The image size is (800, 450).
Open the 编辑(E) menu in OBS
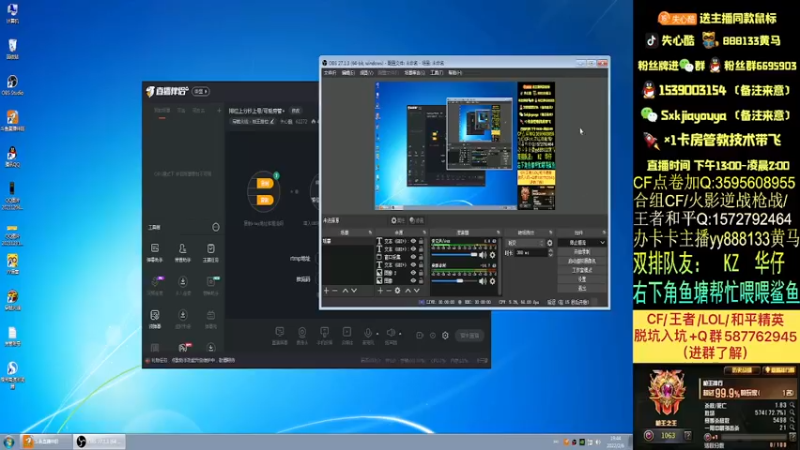point(348,73)
